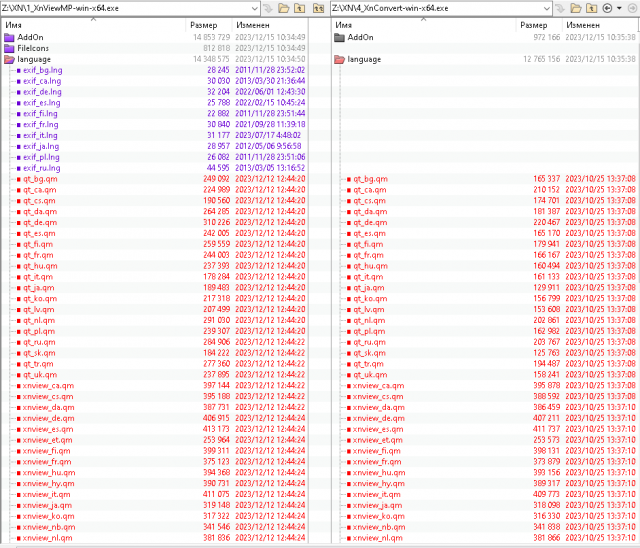Select exif_ja.lng in left pane
This screenshot has width=640, height=548.
click(41, 146)
